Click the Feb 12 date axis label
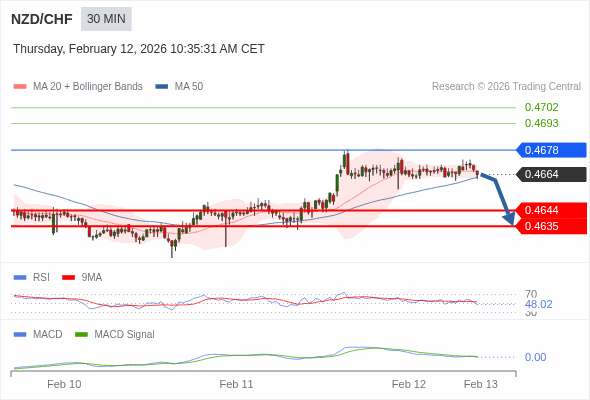The height and width of the screenshot is (400, 590). pos(409,384)
